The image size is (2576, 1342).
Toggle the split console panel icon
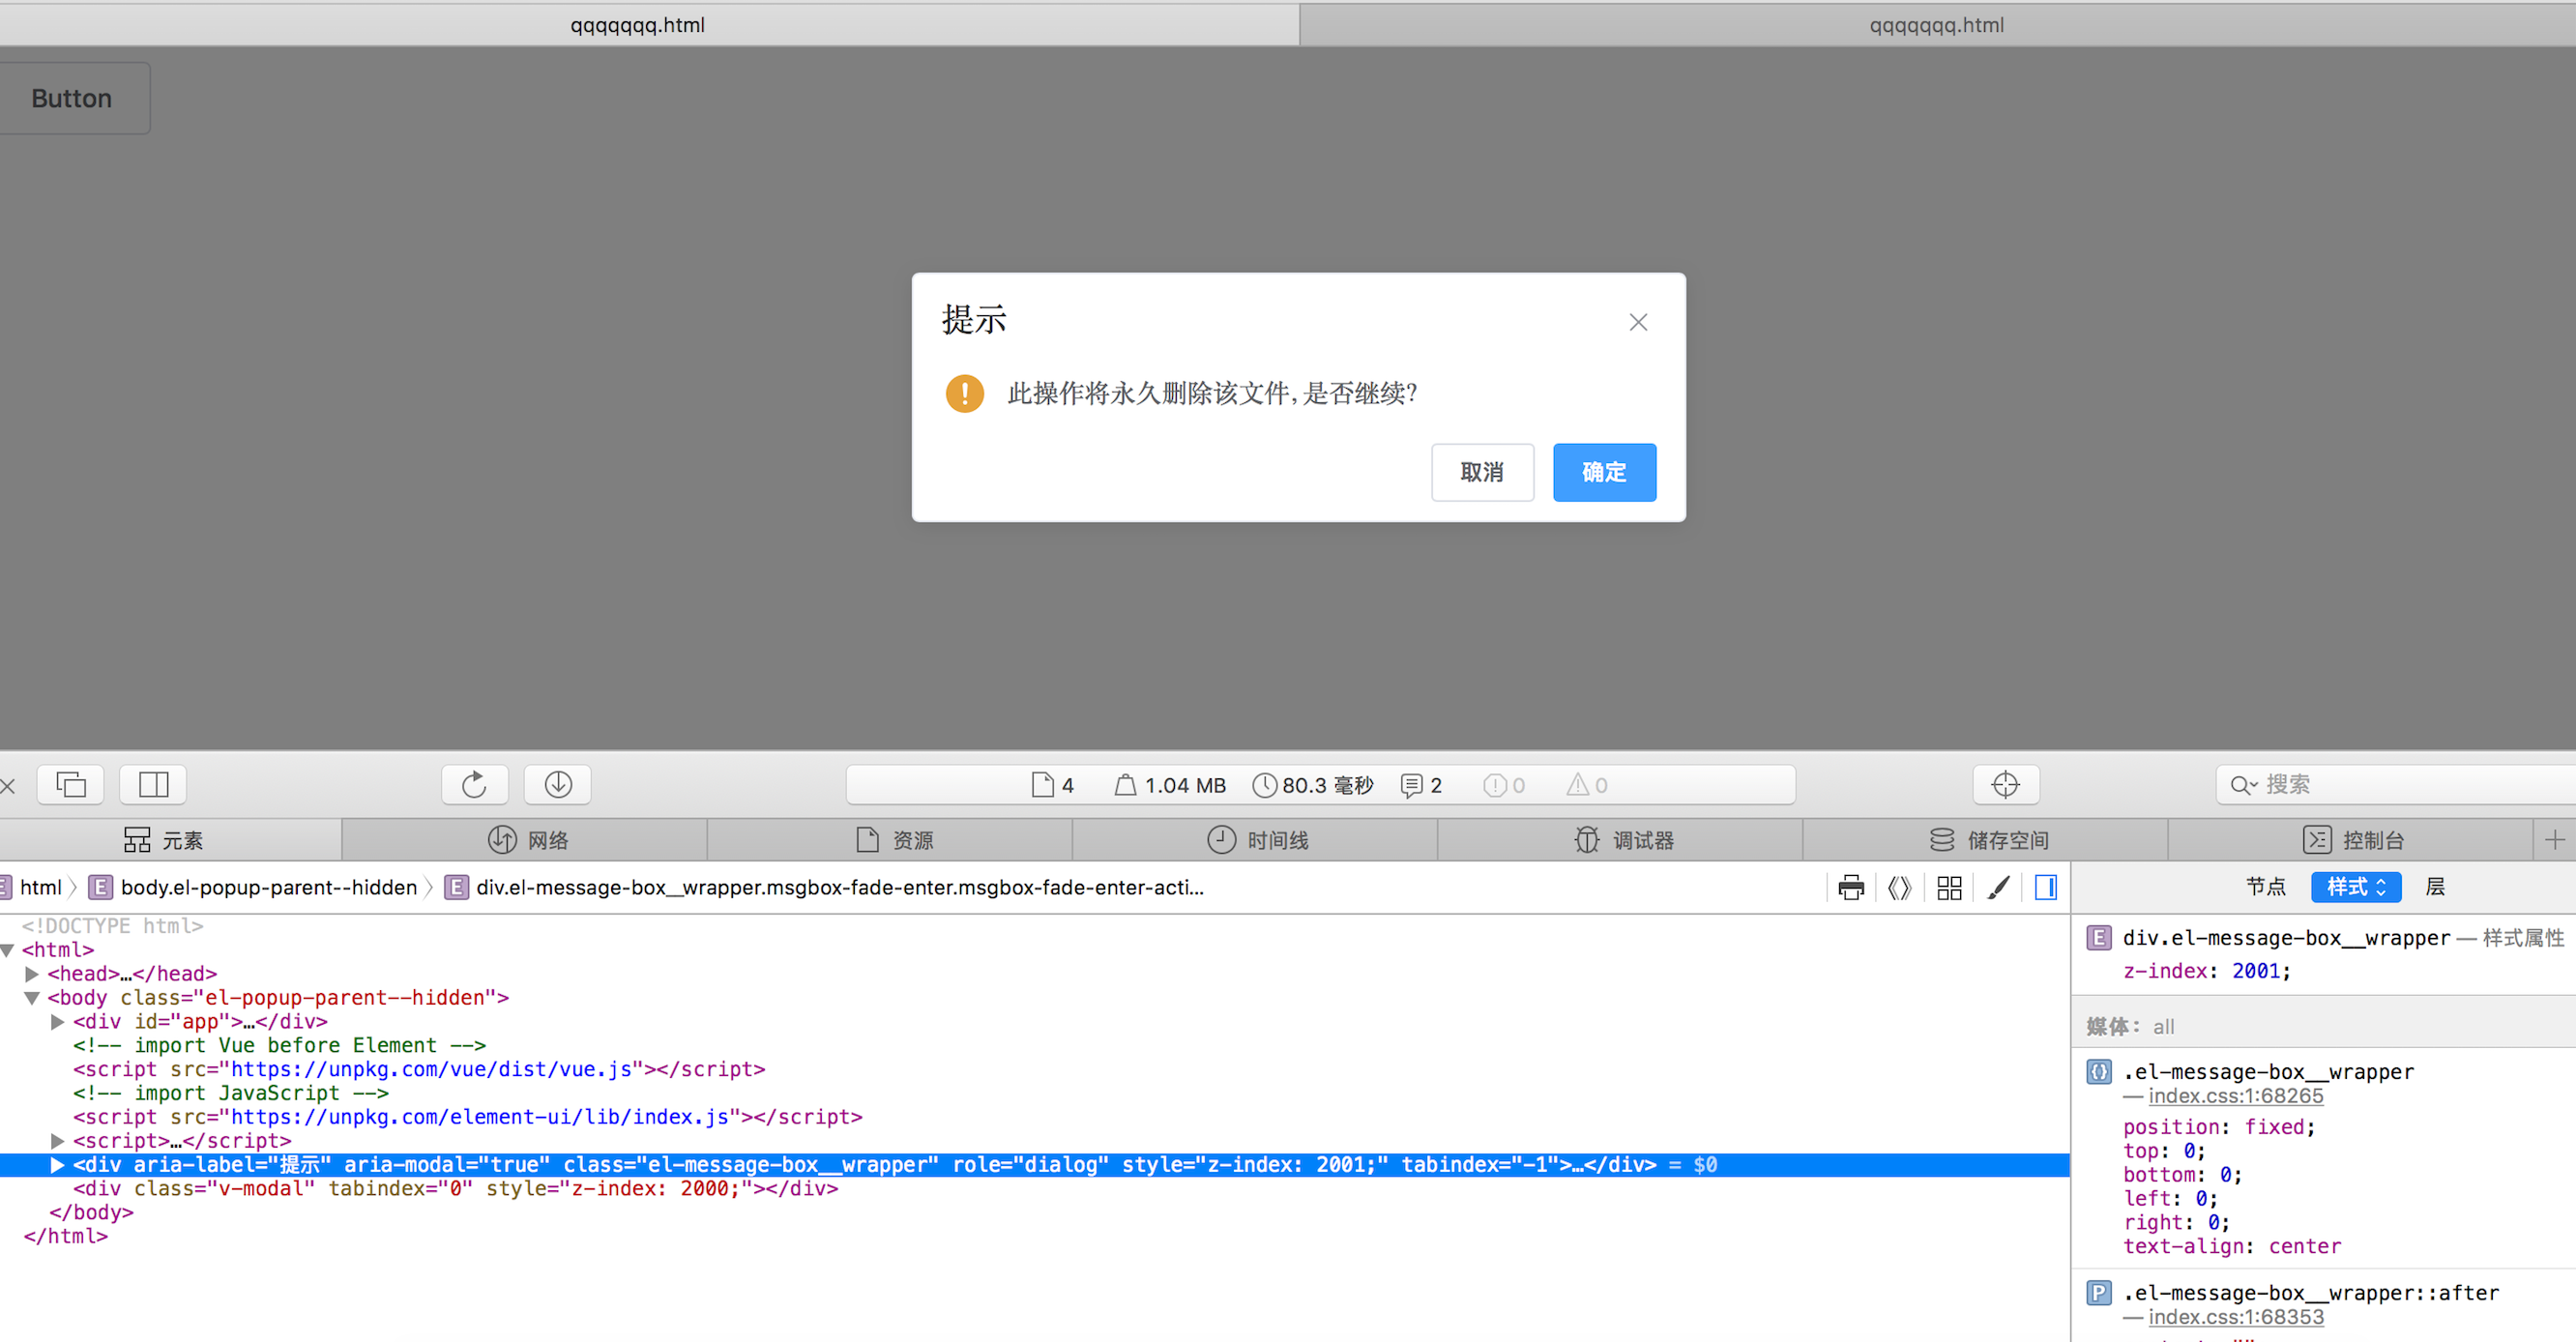2046,887
